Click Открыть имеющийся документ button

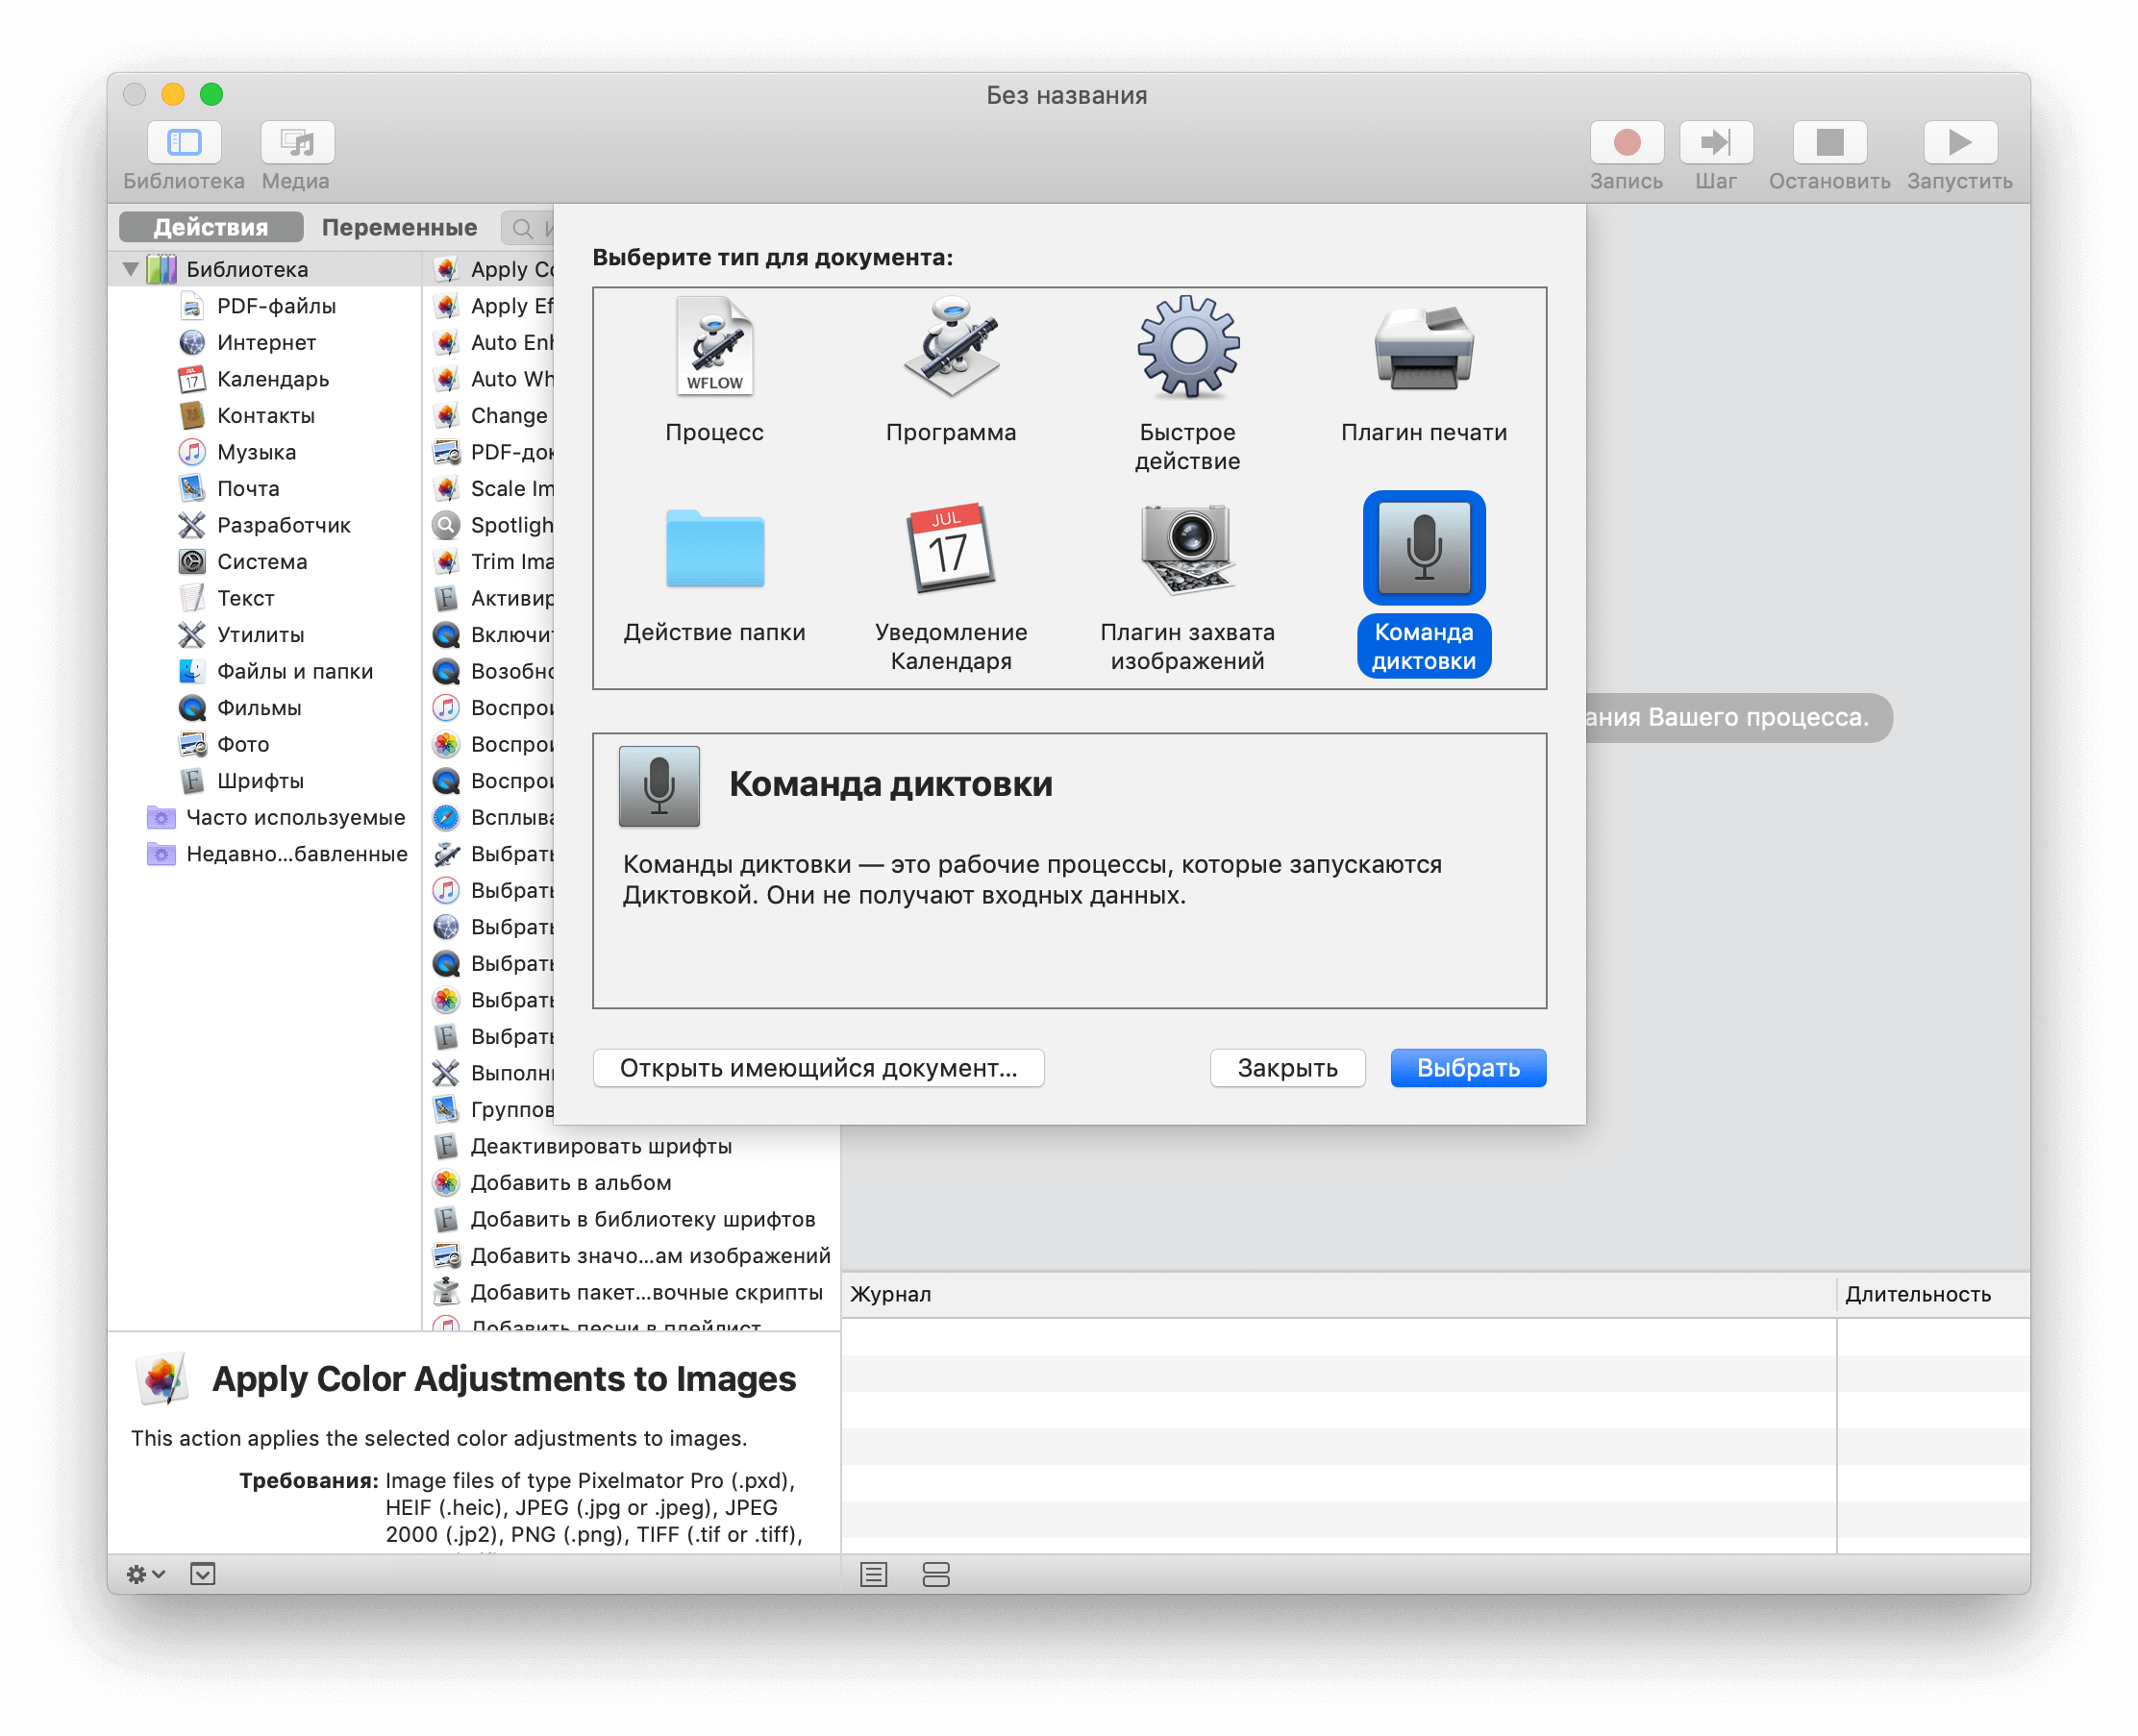(818, 1068)
